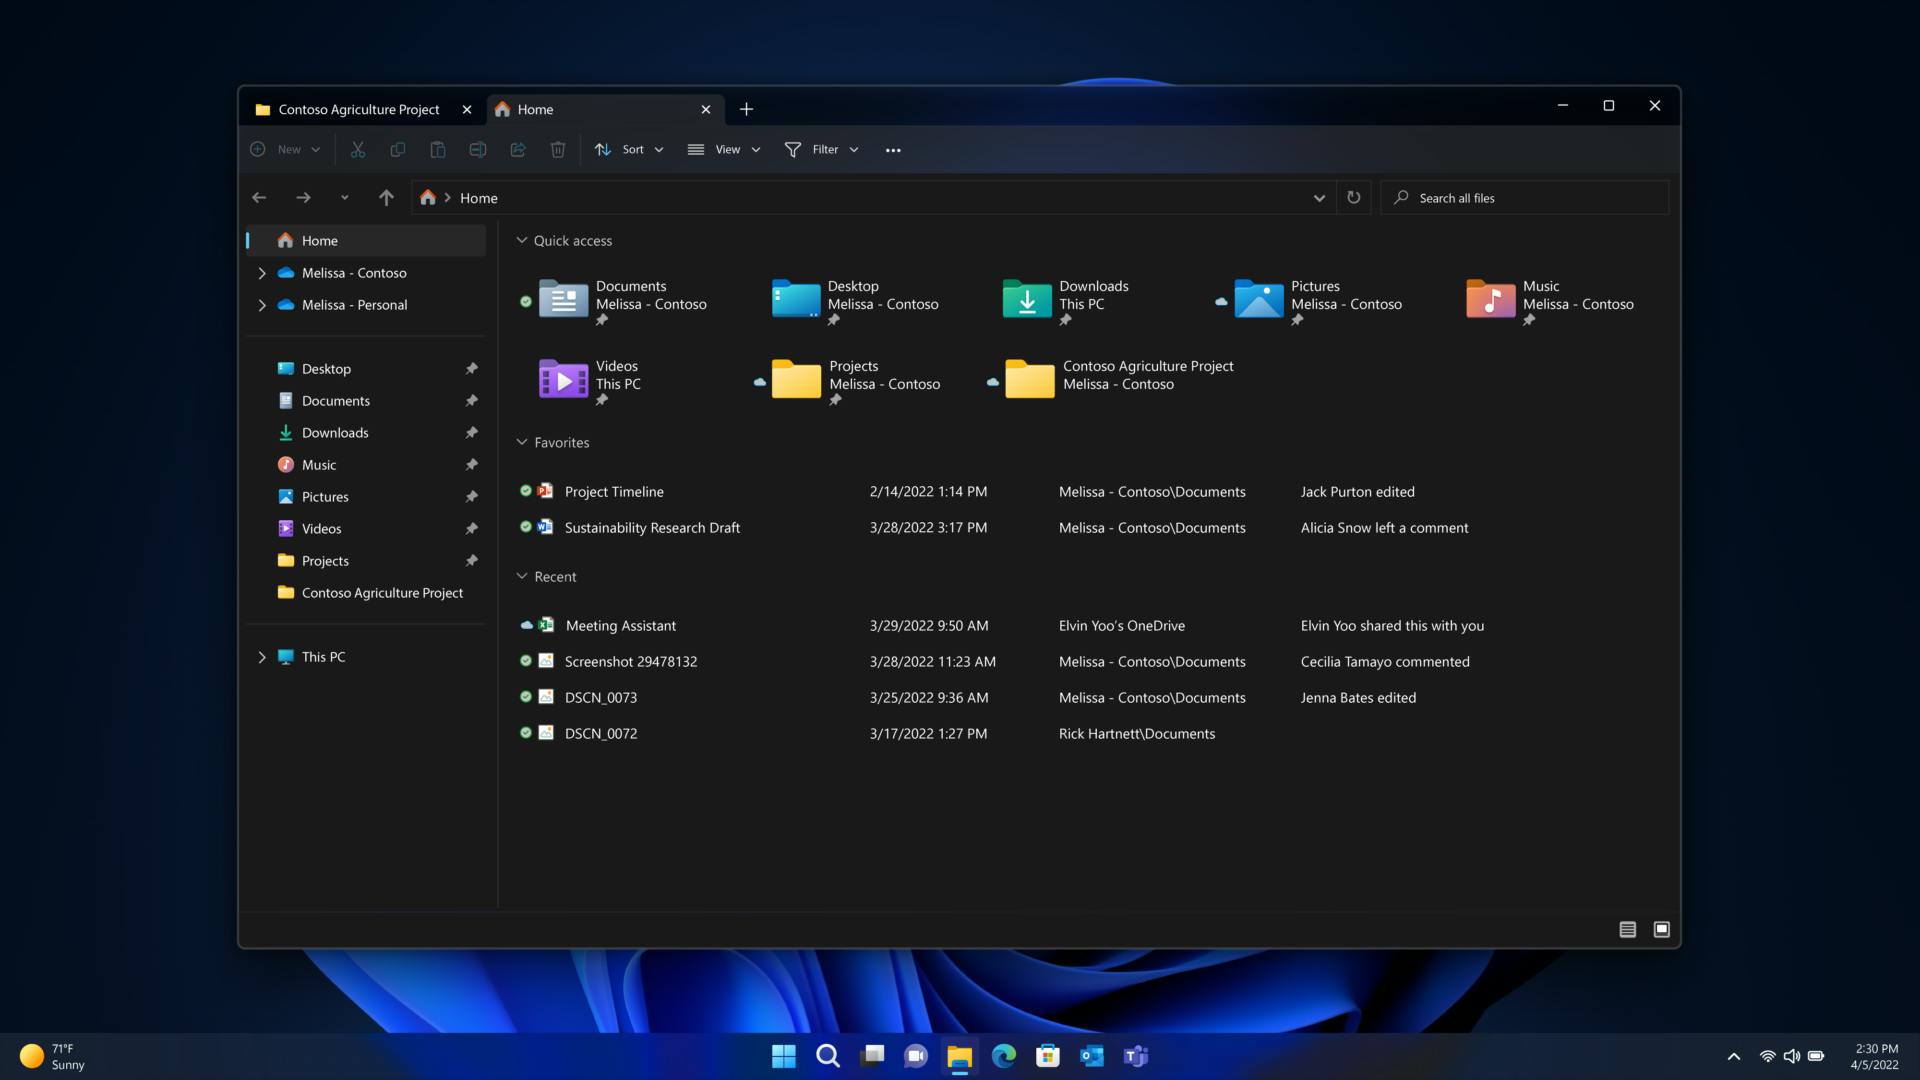Screen dimensions: 1920x1080
Task: Click the Delete trash icon in the toolbar
Action: 558,149
